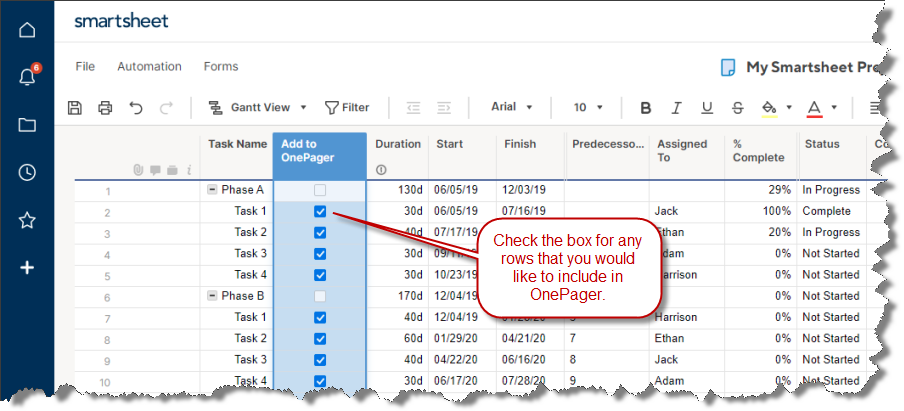
Task: Uncheck the box in row 2
Action: click(x=320, y=212)
